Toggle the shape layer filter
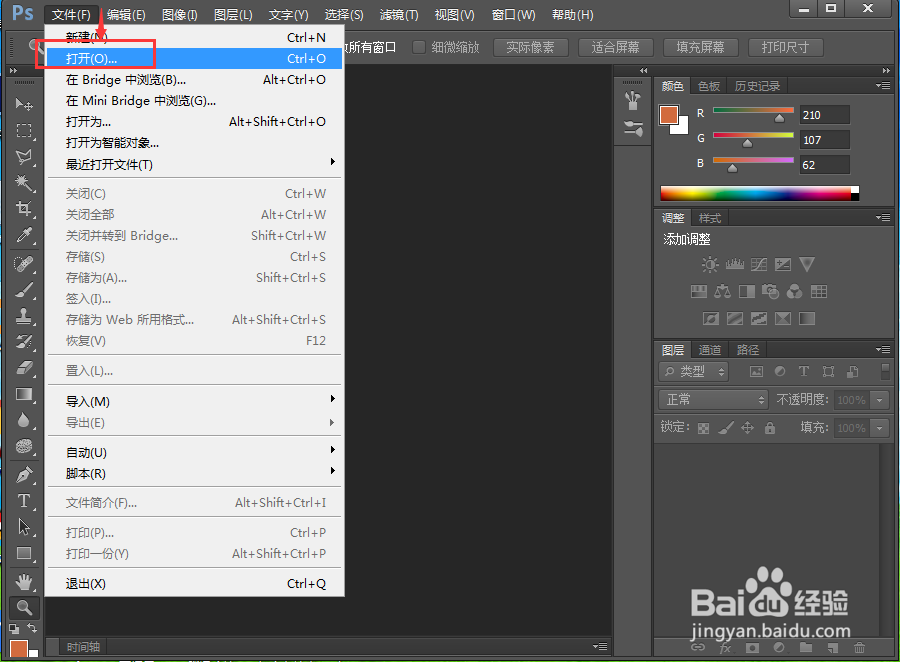900x662 pixels. click(828, 371)
